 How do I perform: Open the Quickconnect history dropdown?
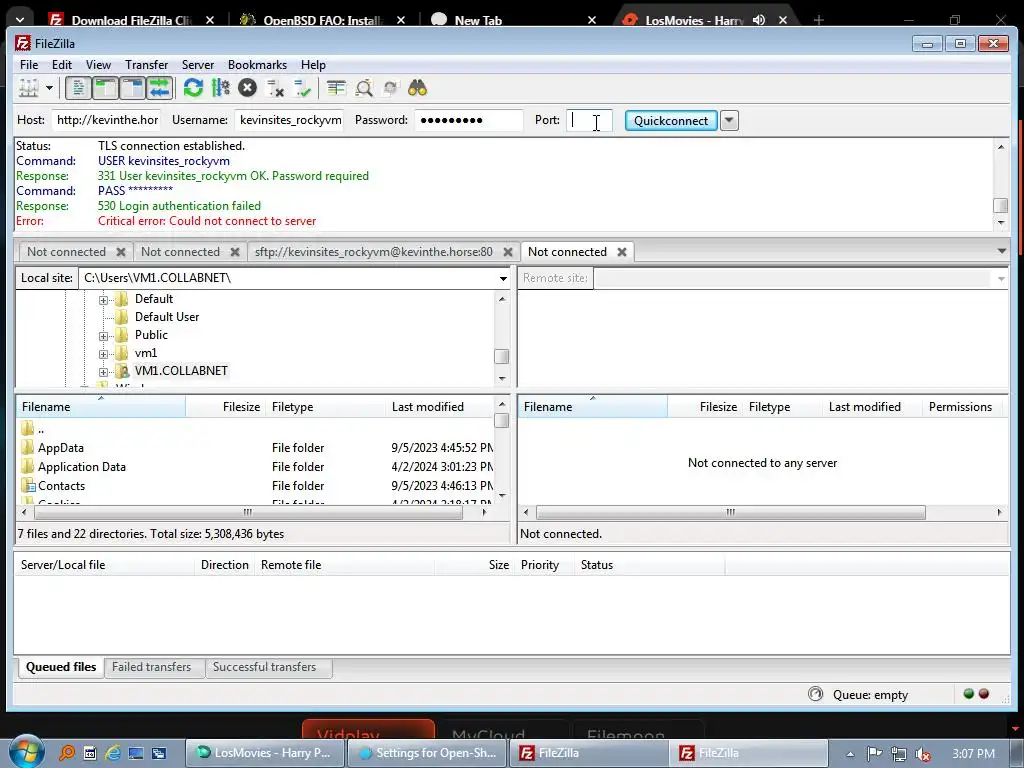click(729, 121)
